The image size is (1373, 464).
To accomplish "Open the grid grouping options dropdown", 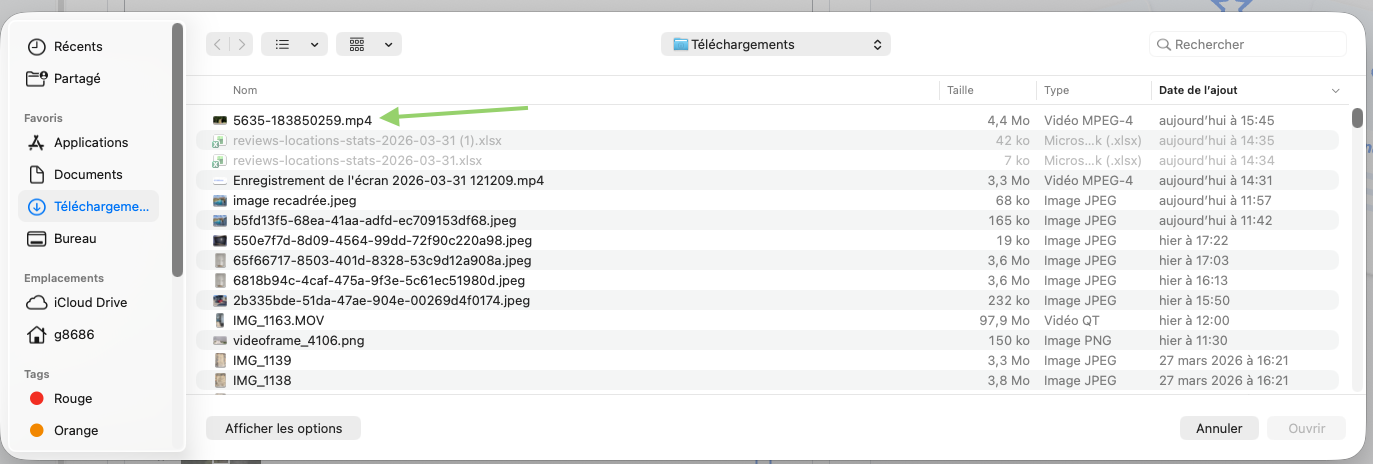I will 369,44.
